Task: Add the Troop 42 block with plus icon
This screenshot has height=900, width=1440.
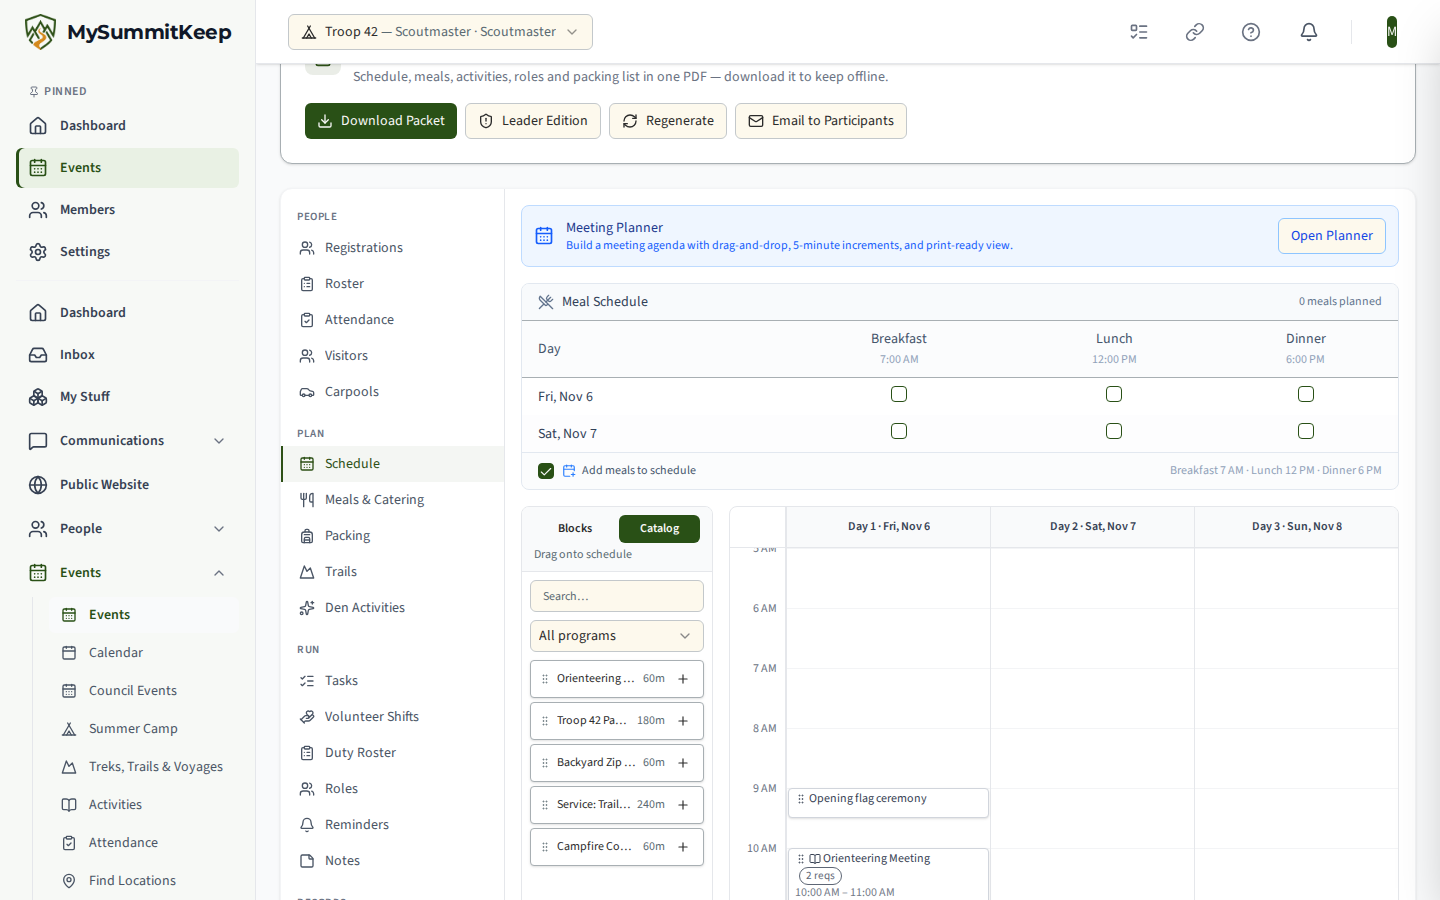Action: coord(683,721)
